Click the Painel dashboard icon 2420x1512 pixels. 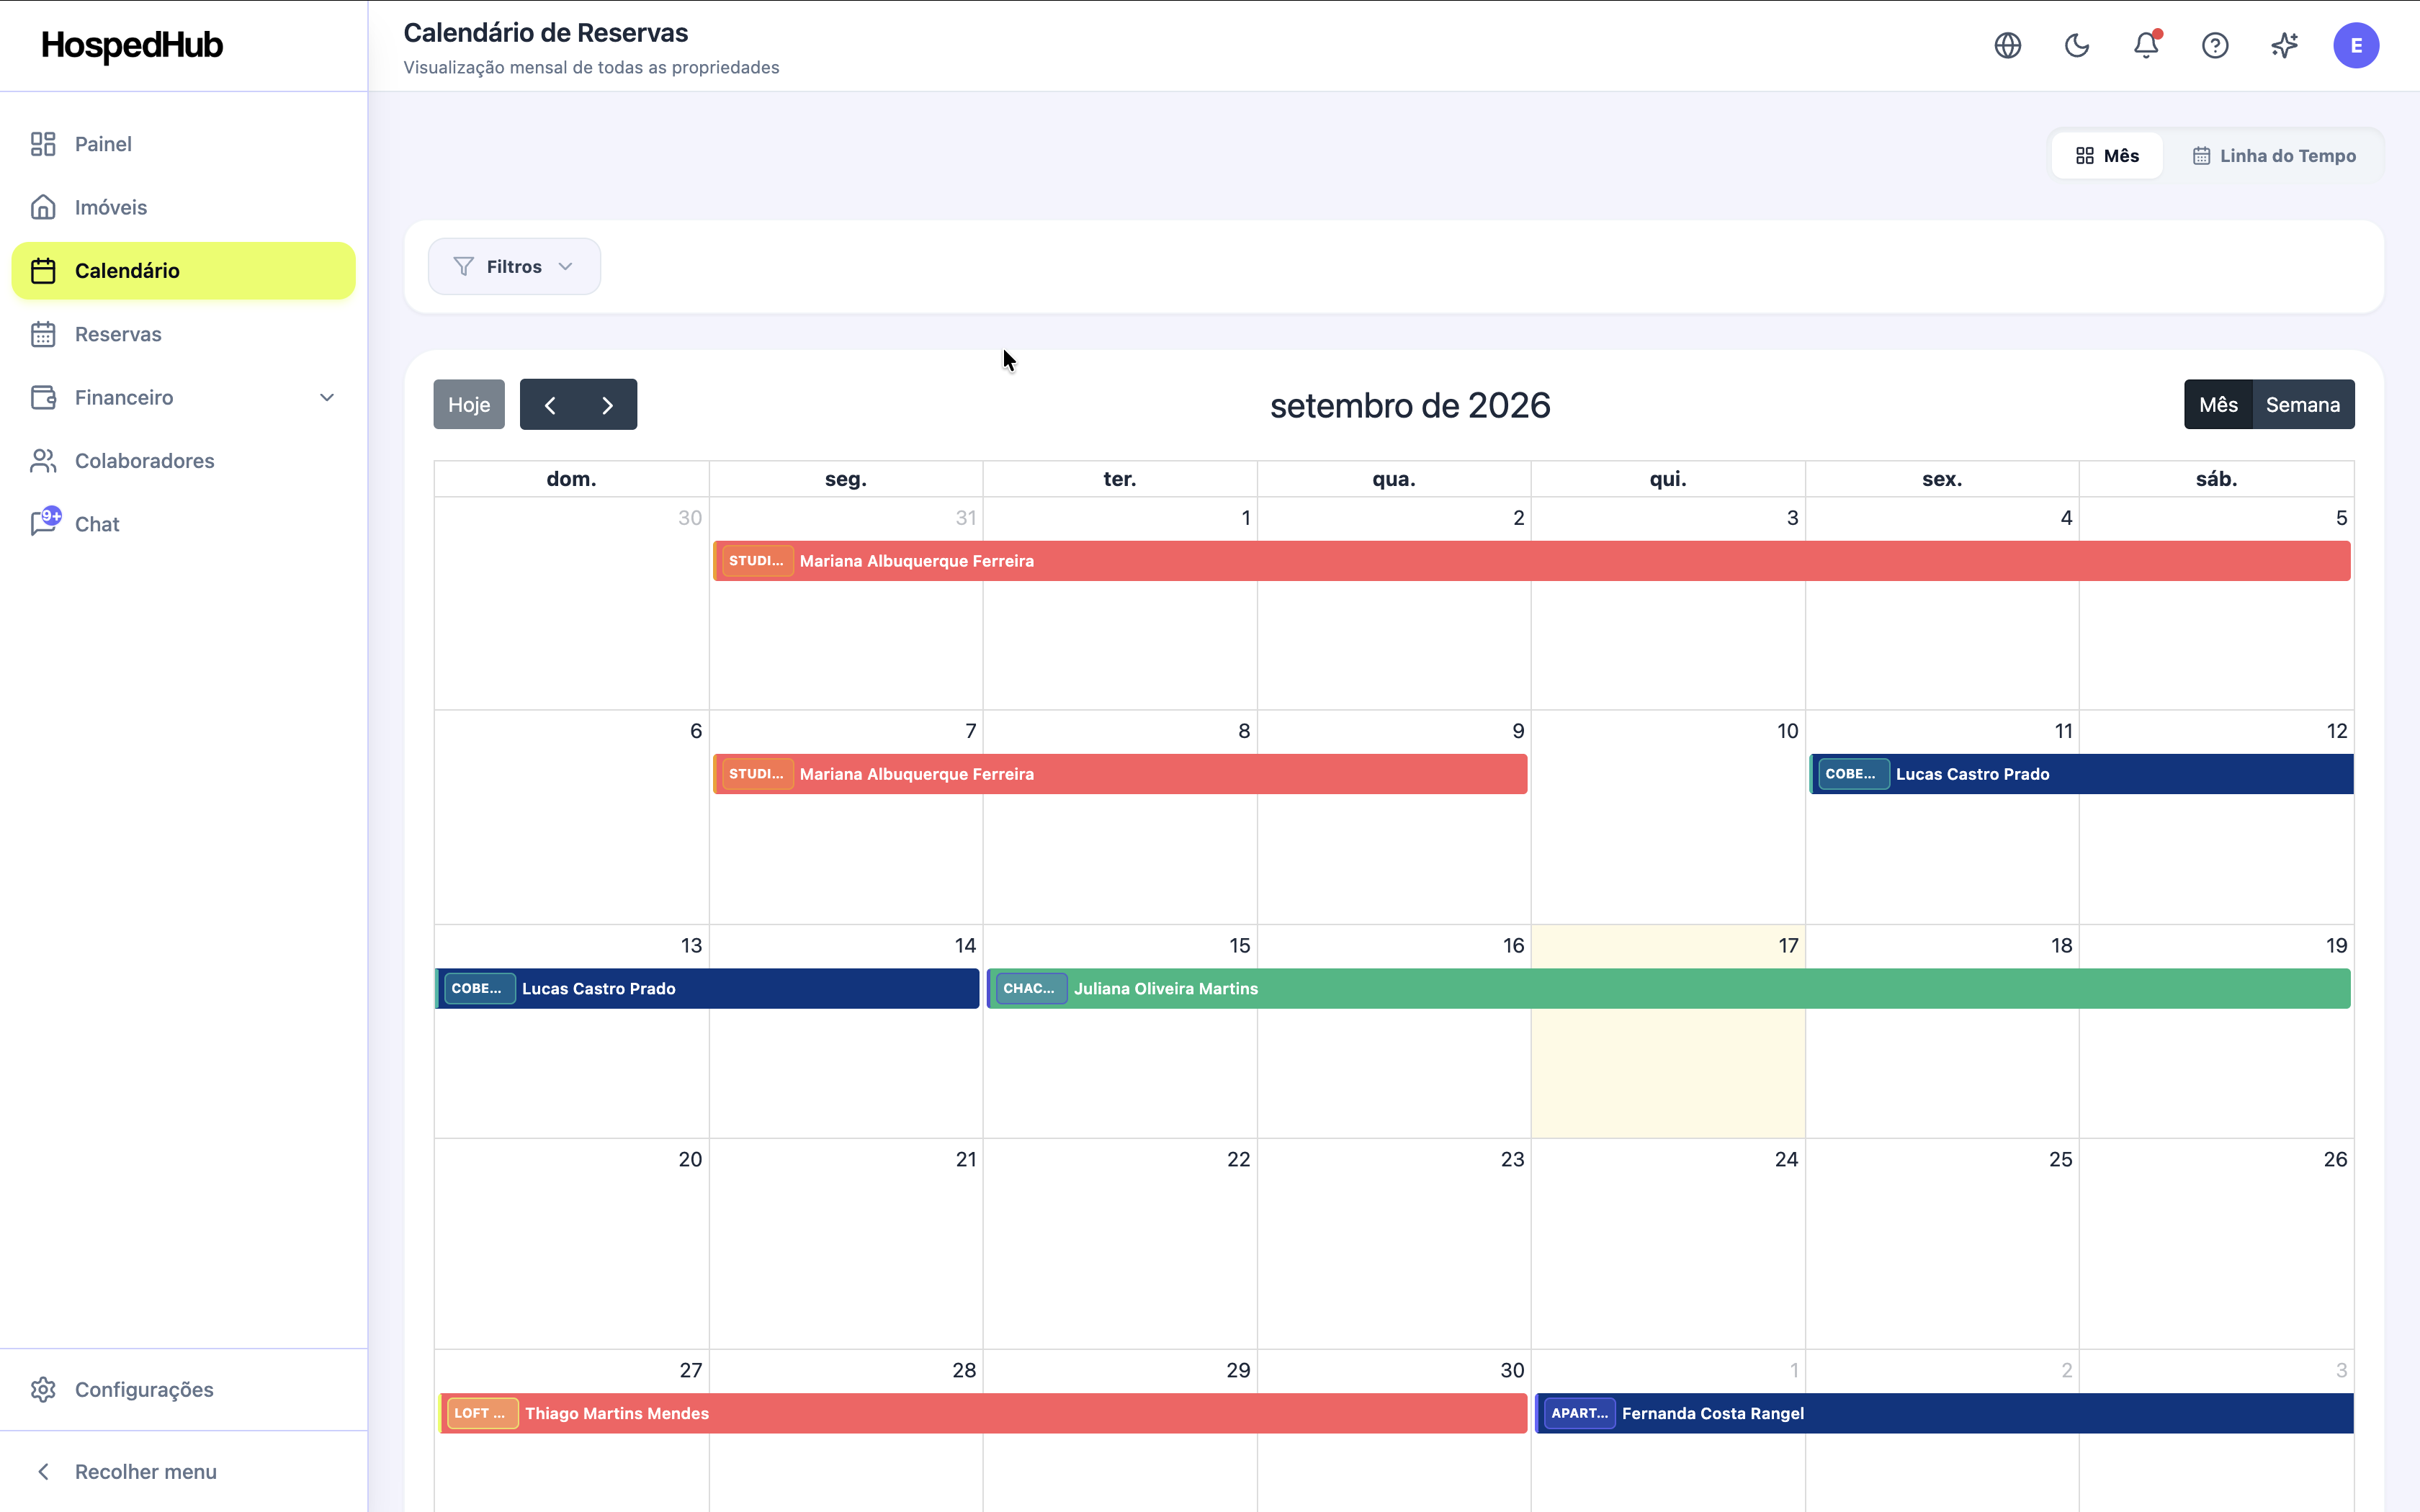click(x=43, y=144)
